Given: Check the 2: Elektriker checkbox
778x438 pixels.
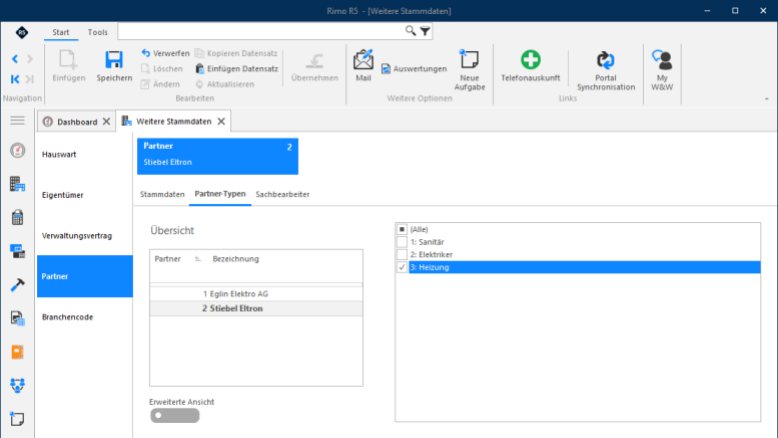Looking at the screenshot, I should click(402, 254).
